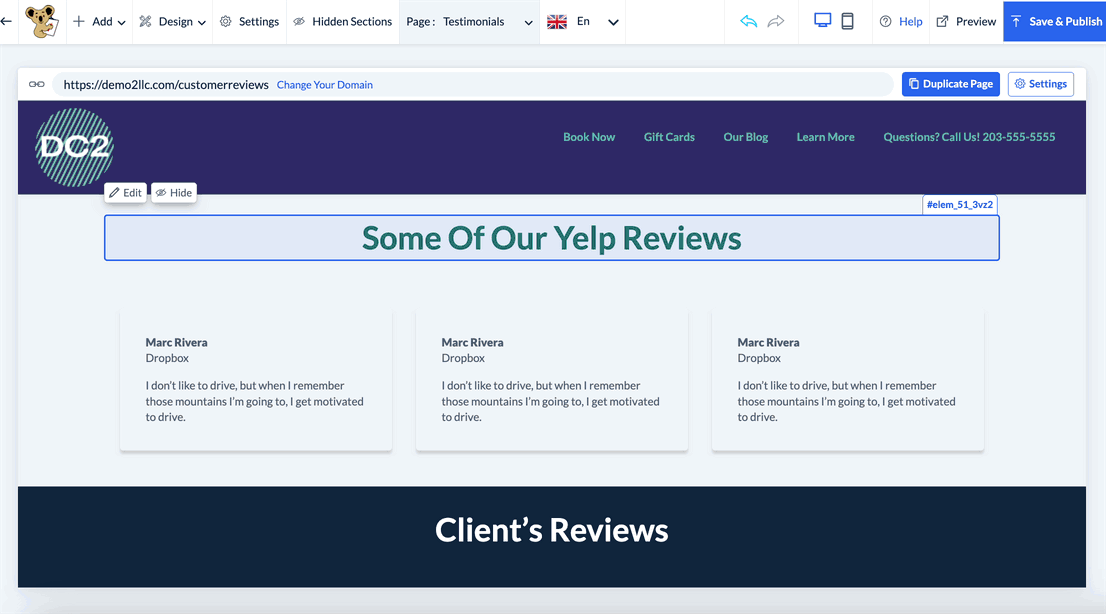Image resolution: width=1106 pixels, height=614 pixels.
Task: Click Marc Rivera name in middle review card
Action: click(473, 342)
